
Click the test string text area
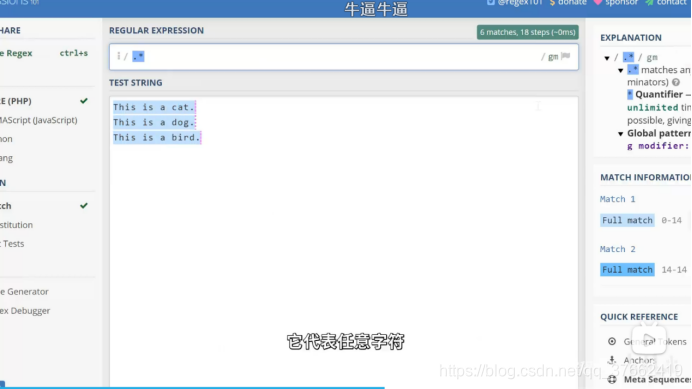point(344,242)
